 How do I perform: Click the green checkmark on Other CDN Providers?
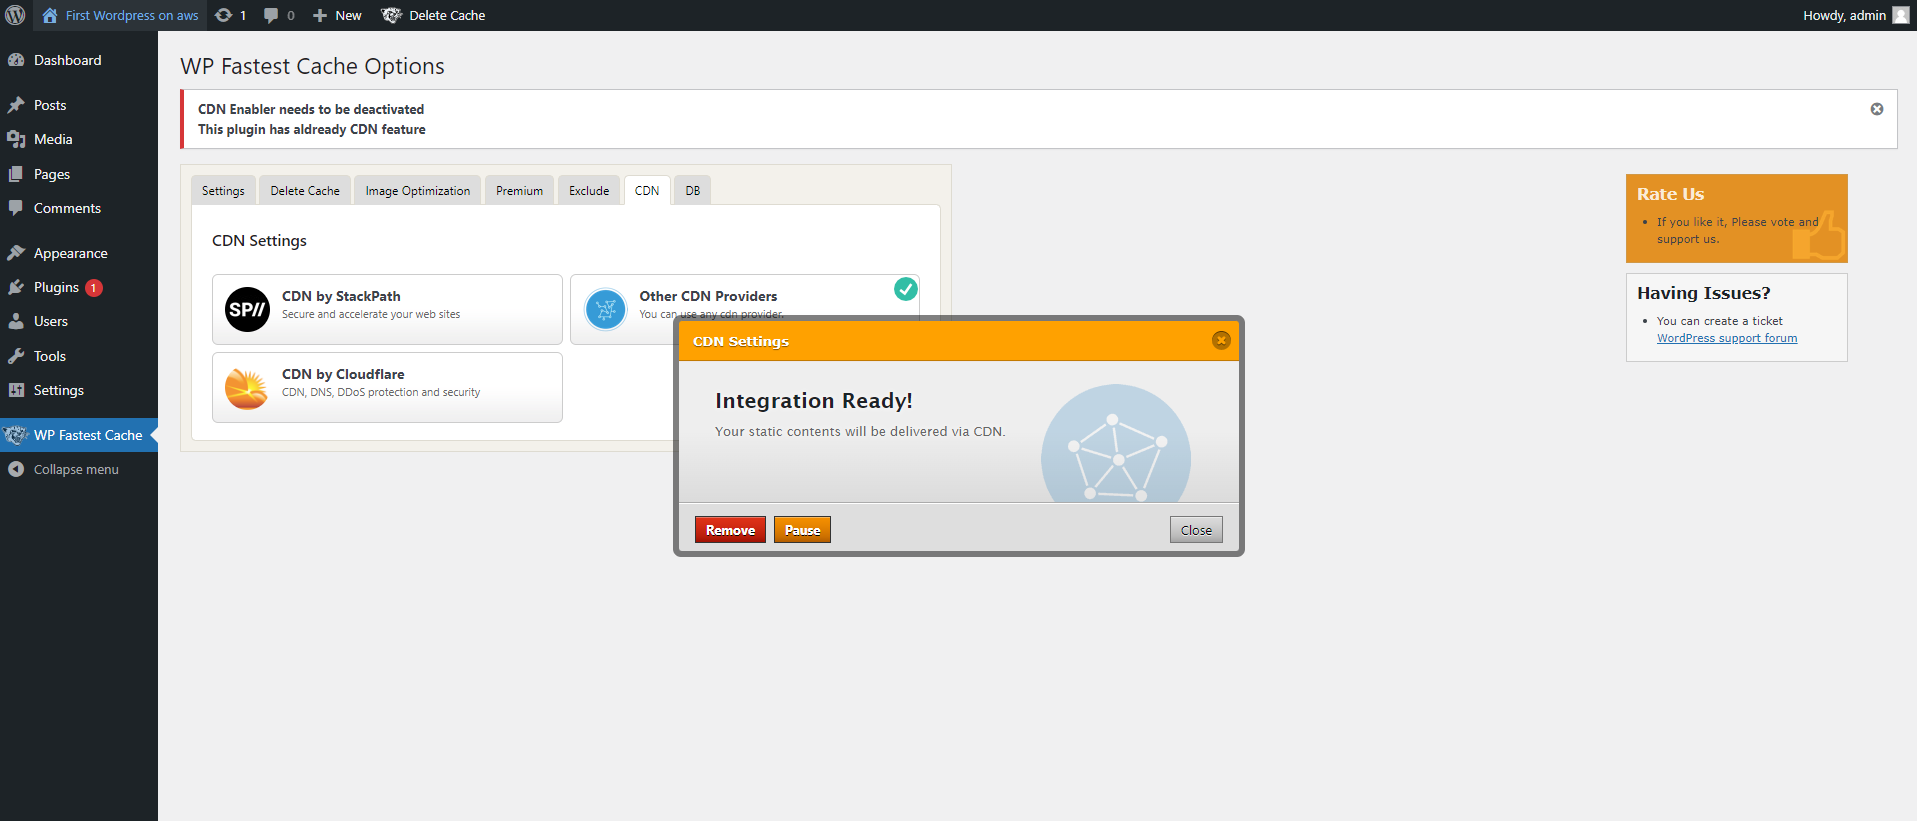pyautogui.click(x=905, y=289)
